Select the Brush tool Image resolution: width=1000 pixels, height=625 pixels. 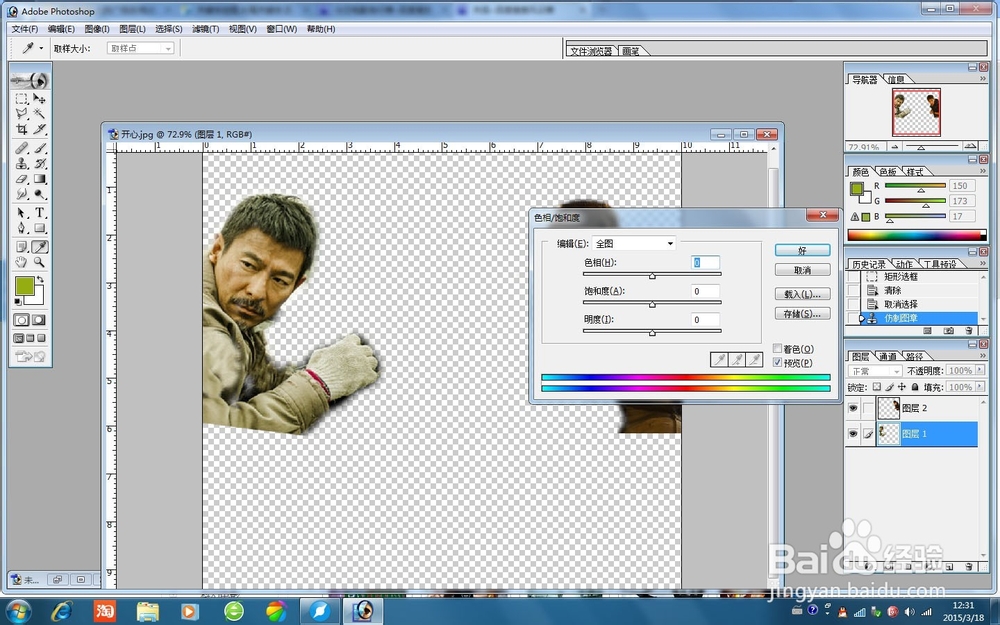point(40,148)
